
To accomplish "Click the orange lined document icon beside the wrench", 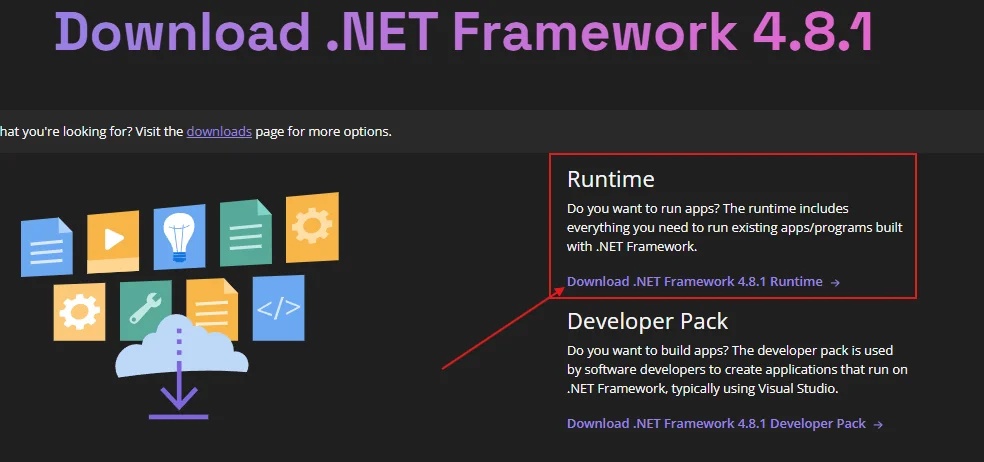I will point(212,309).
